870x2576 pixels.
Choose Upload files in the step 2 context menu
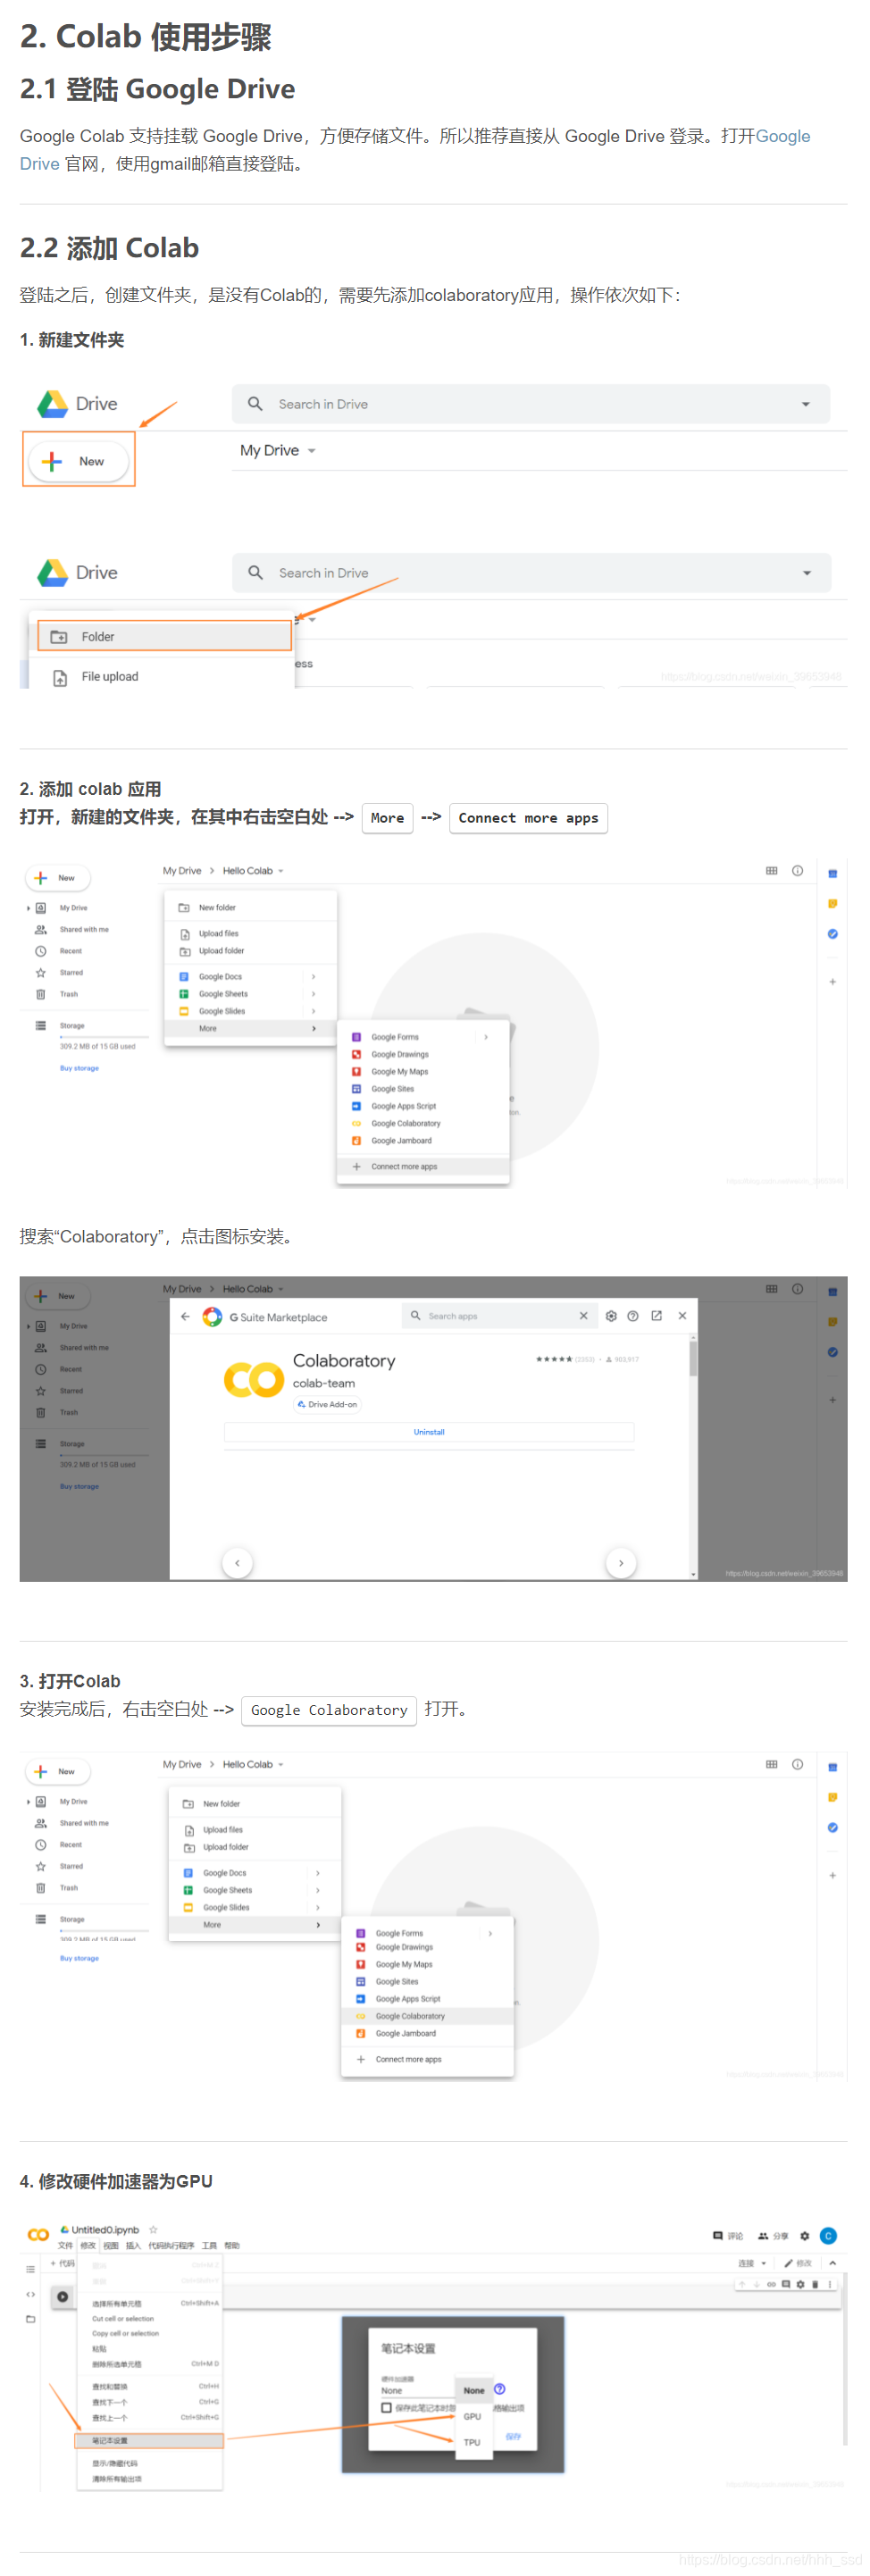(x=250, y=933)
